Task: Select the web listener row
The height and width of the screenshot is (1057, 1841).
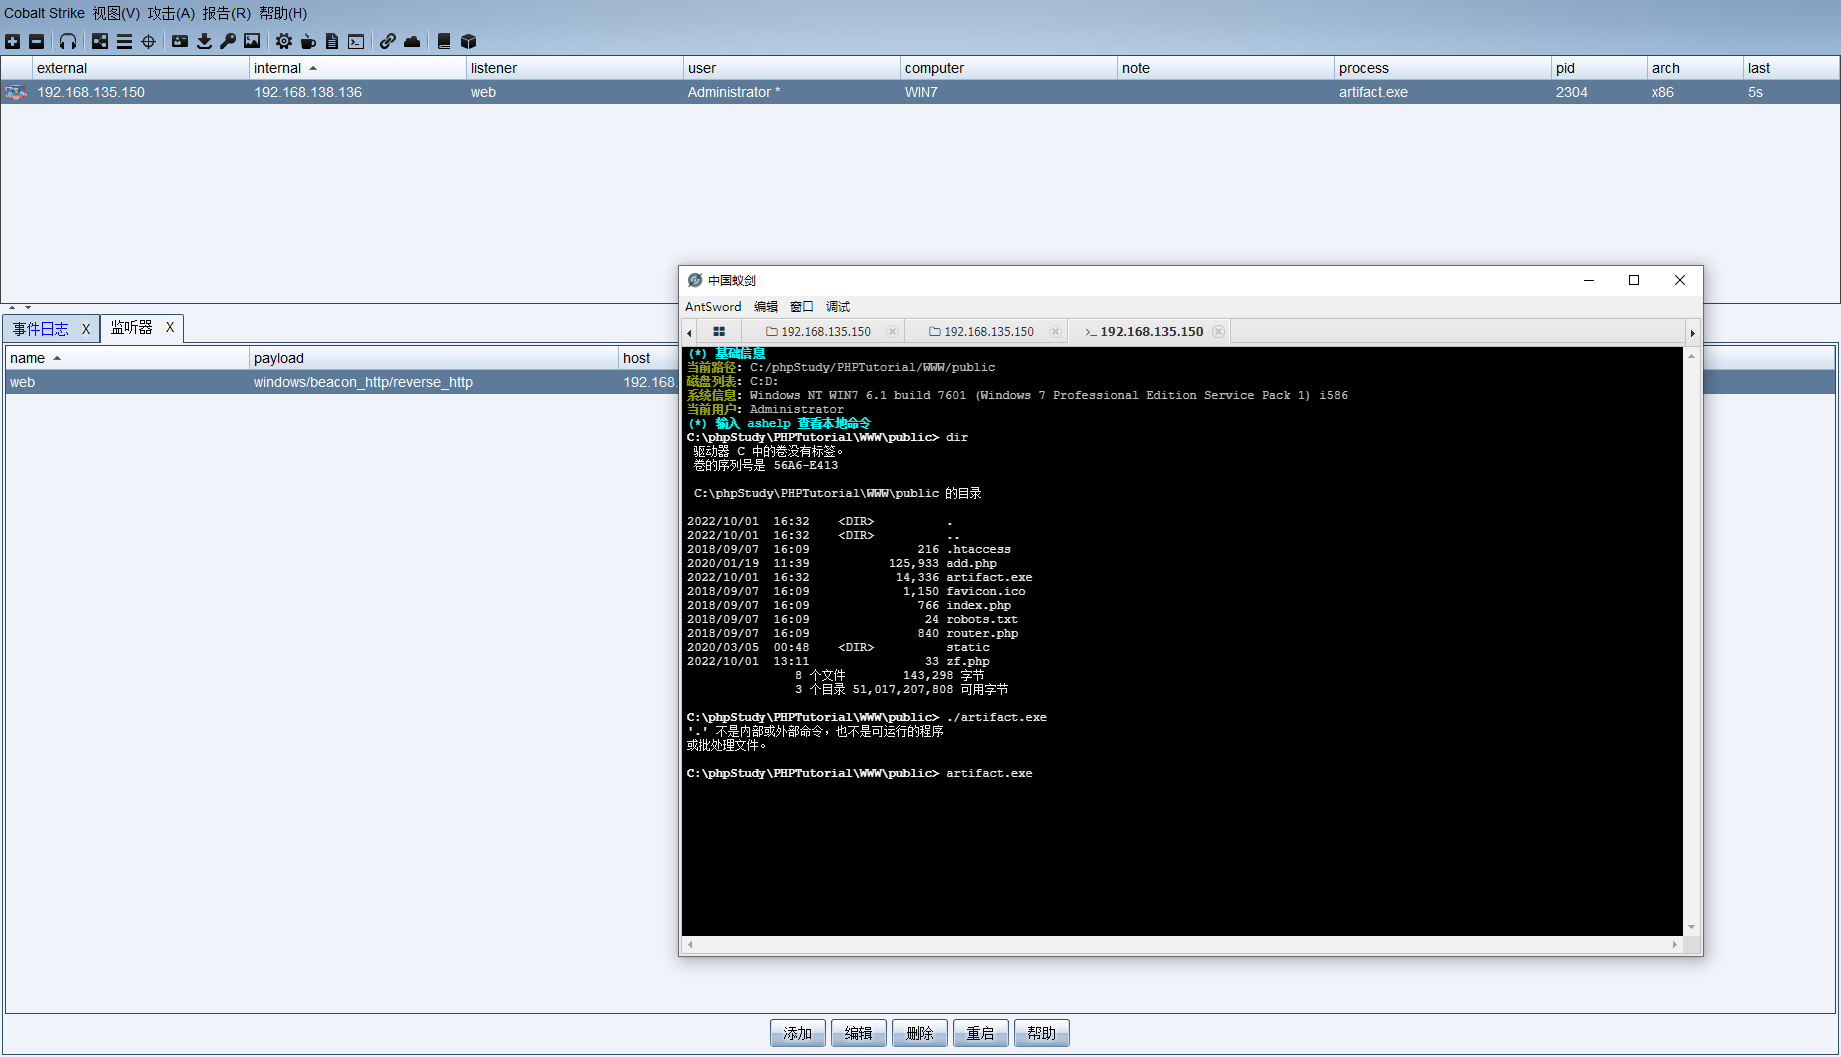Action: 342,382
